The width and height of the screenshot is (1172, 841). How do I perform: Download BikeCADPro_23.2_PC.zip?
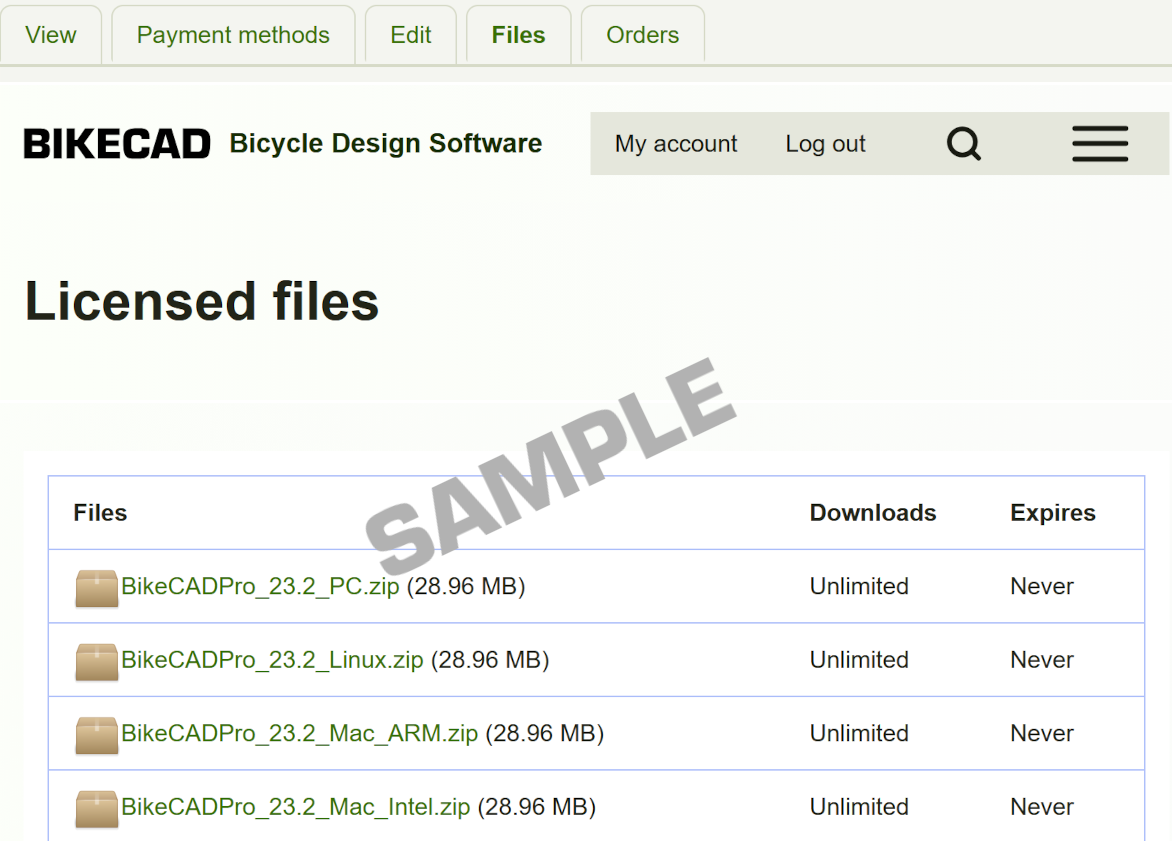(x=260, y=586)
